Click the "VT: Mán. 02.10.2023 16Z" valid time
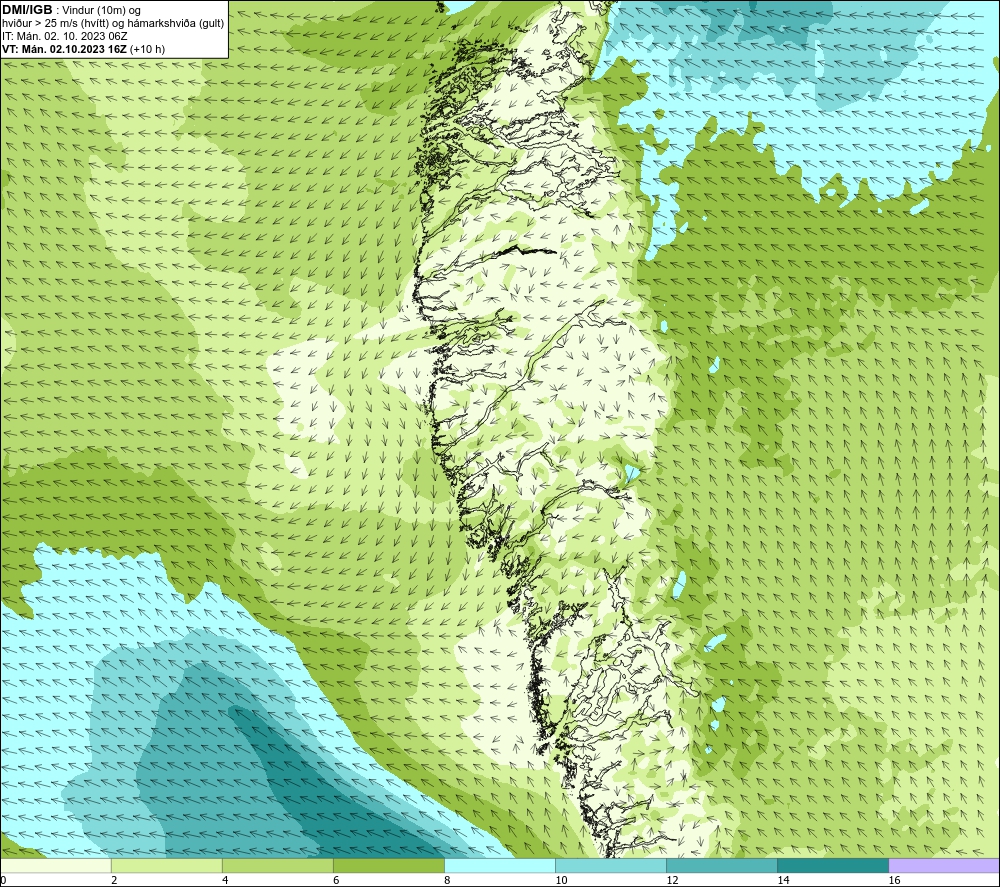The width and height of the screenshot is (1000, 887). pos(64,49)
